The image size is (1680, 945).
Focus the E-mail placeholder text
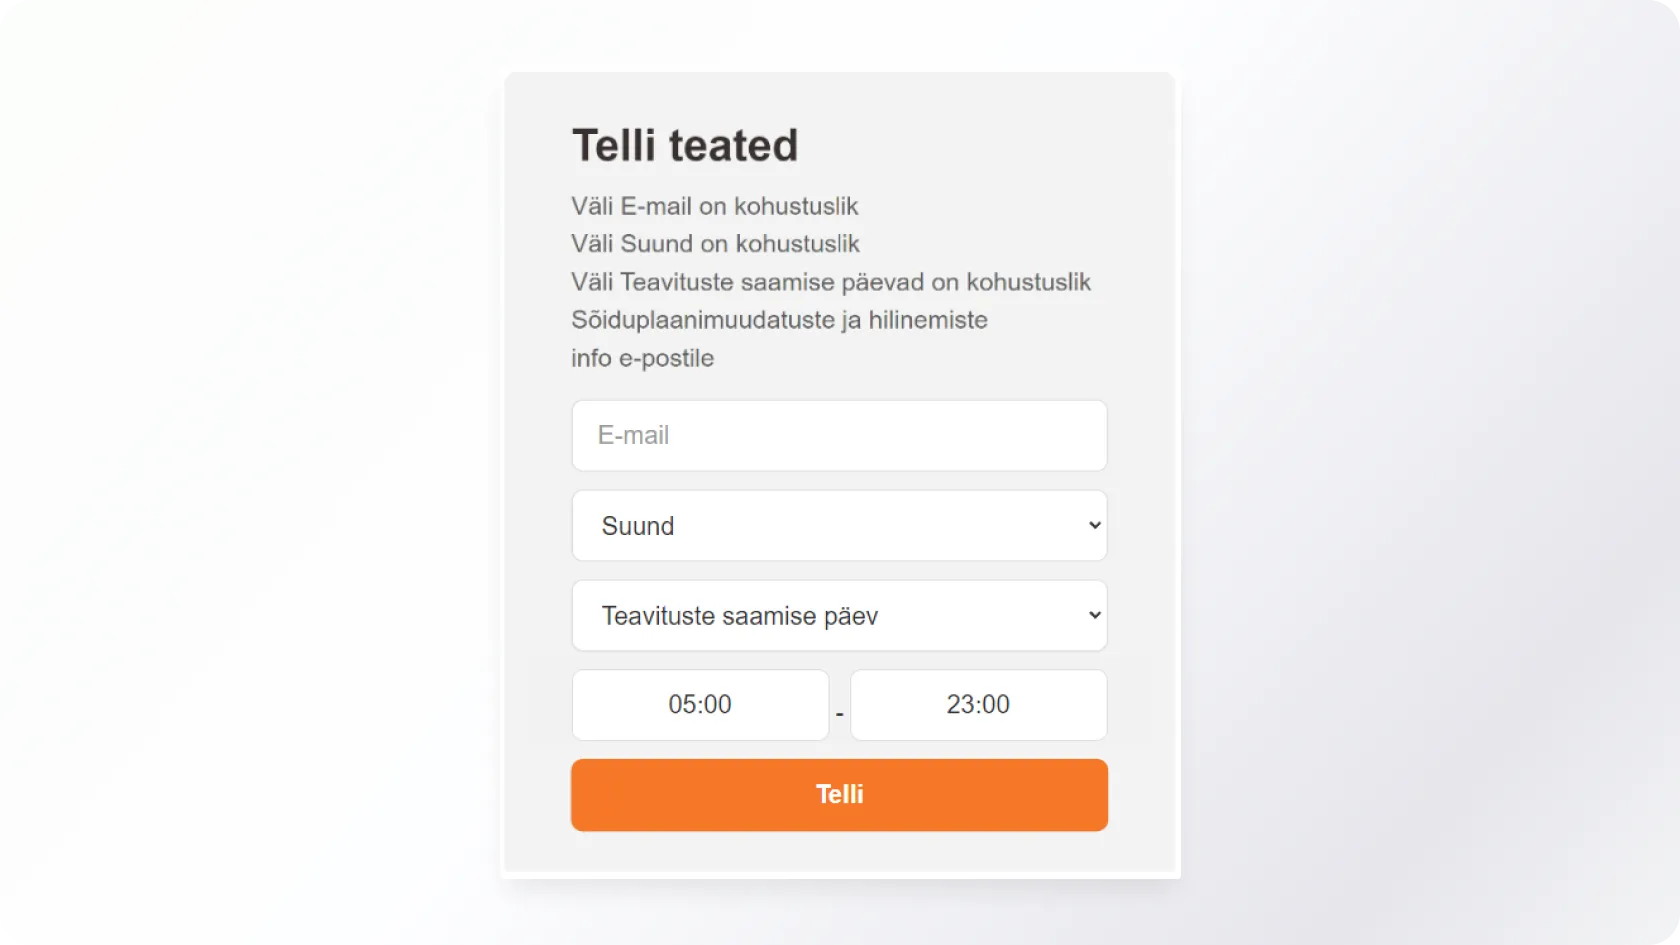tap(633, 436)
